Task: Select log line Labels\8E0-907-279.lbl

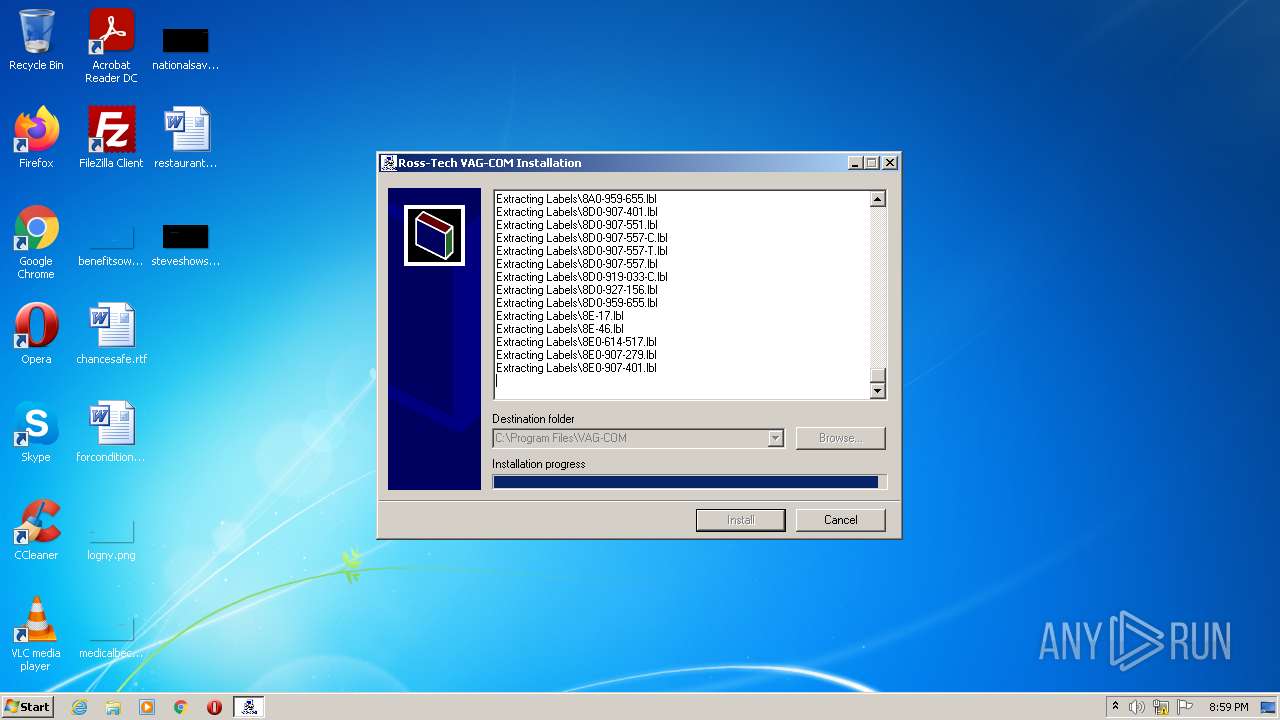Action: coord(576,355)
